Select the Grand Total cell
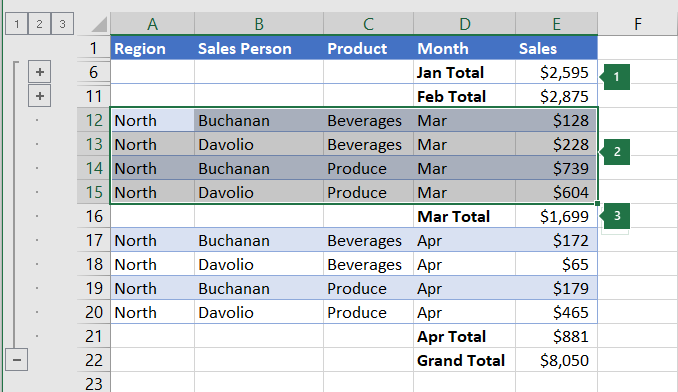 click(x=464, y=360)
